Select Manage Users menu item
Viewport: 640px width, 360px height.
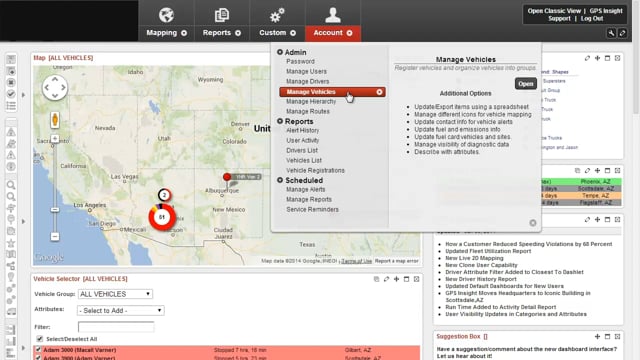(x=306, y=71)
